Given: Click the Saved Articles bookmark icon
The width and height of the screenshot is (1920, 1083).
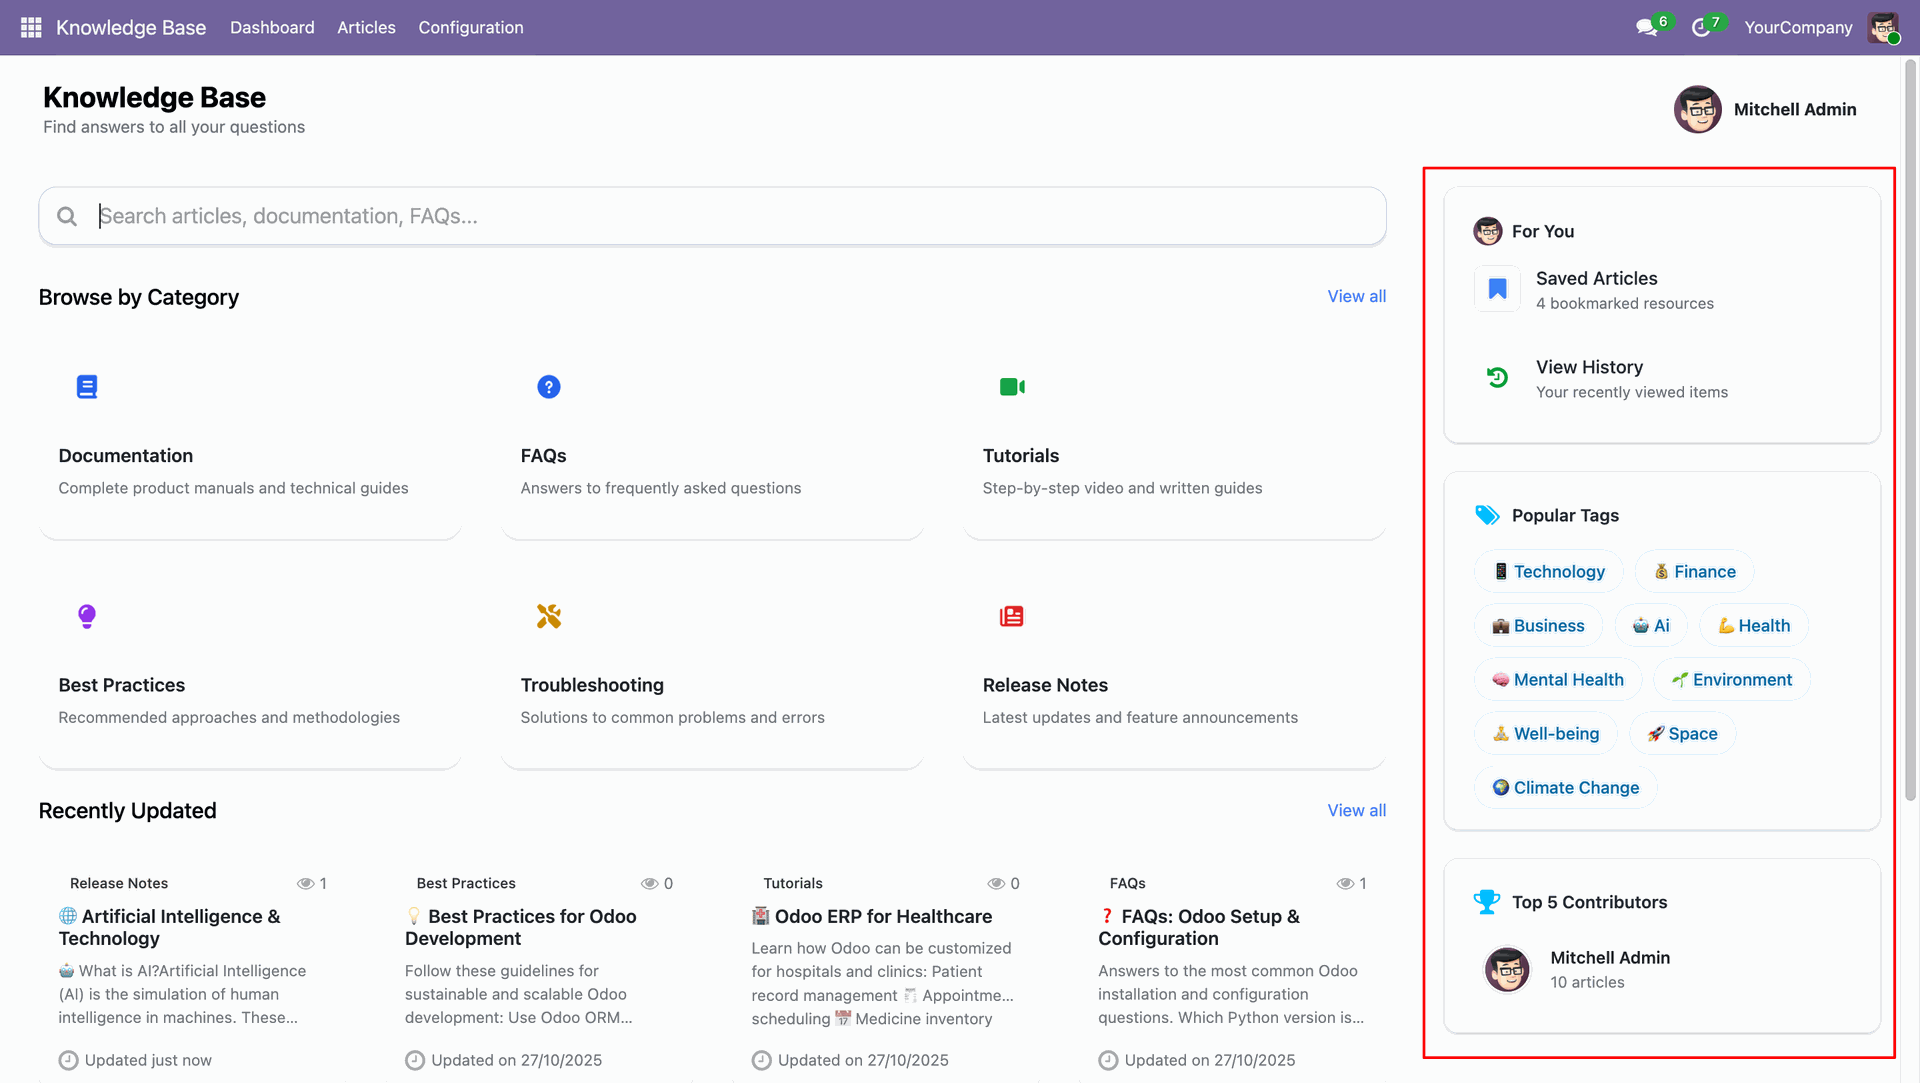Looking at the screenshot, I should tap(1497, 289).
